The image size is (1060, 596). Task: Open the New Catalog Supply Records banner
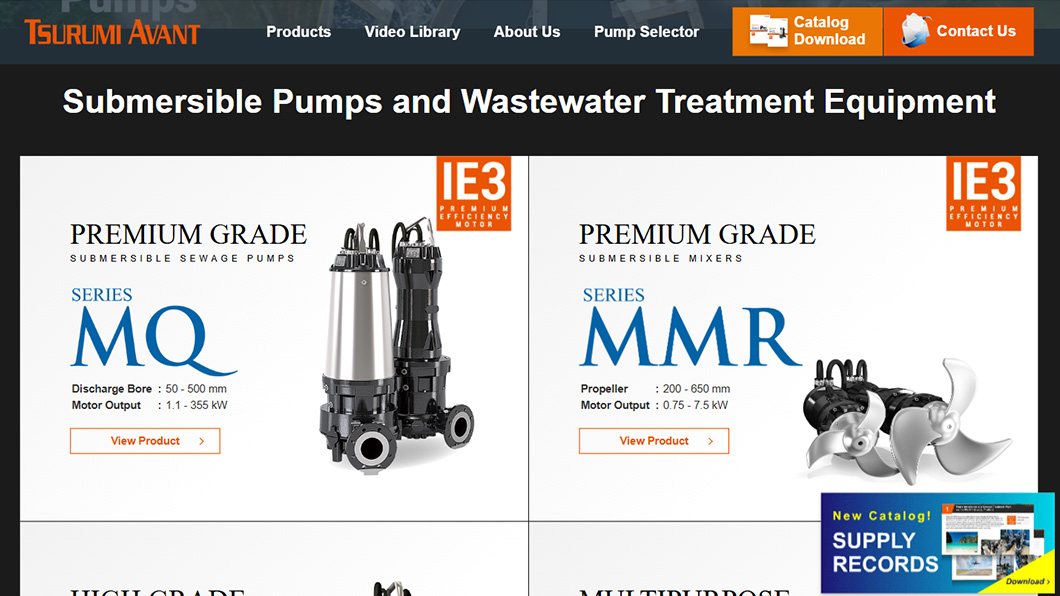(938, 543)
